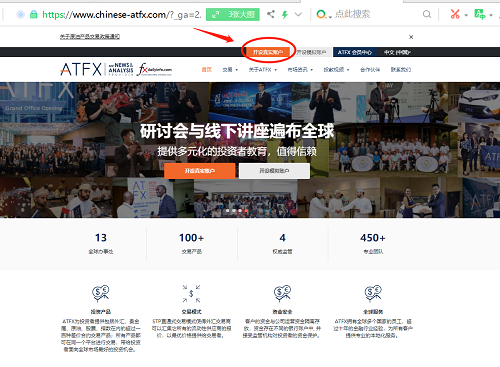Click the banner subtitle ending in 值得信赖
Screen dimensions: 500x367
pos(237,152)
